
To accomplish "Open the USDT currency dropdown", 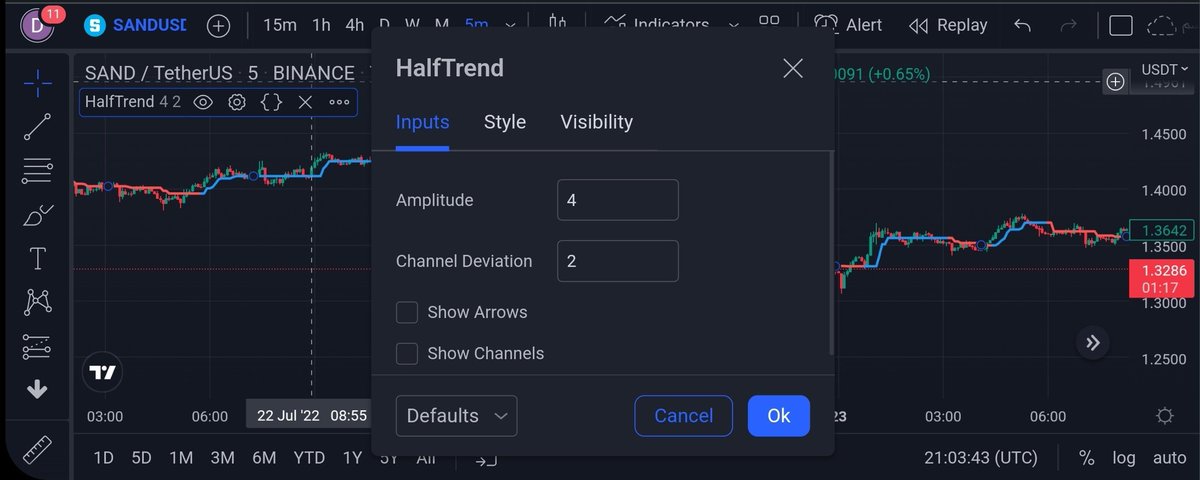I will pyautogui.click(x=1164, y=70).
